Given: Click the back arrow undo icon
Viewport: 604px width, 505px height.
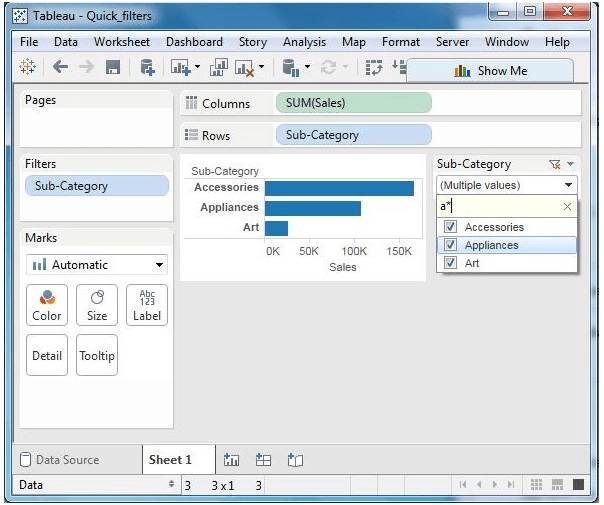Looking at the screenshot, I should pos(59,68).
